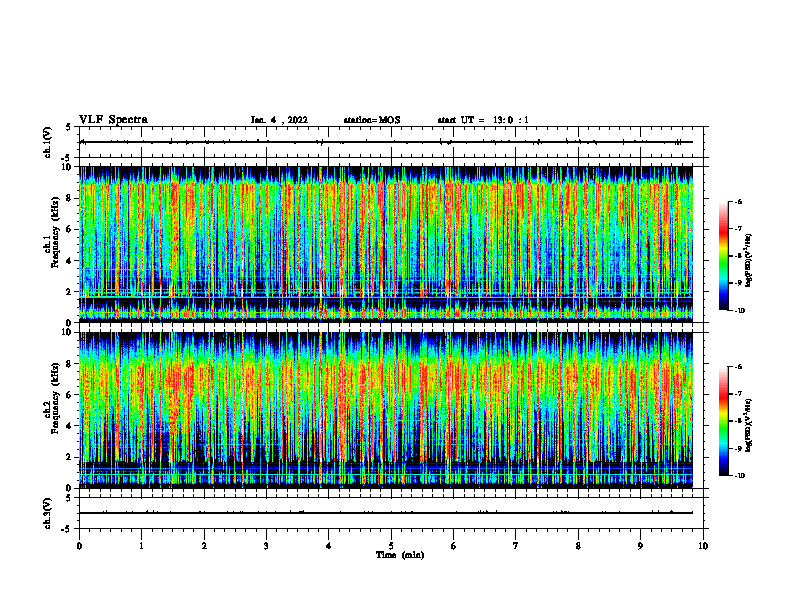The height and width of the screenshot is (612, 792).
Task: Click time axis tick label "5"
Action: [391, 546]
